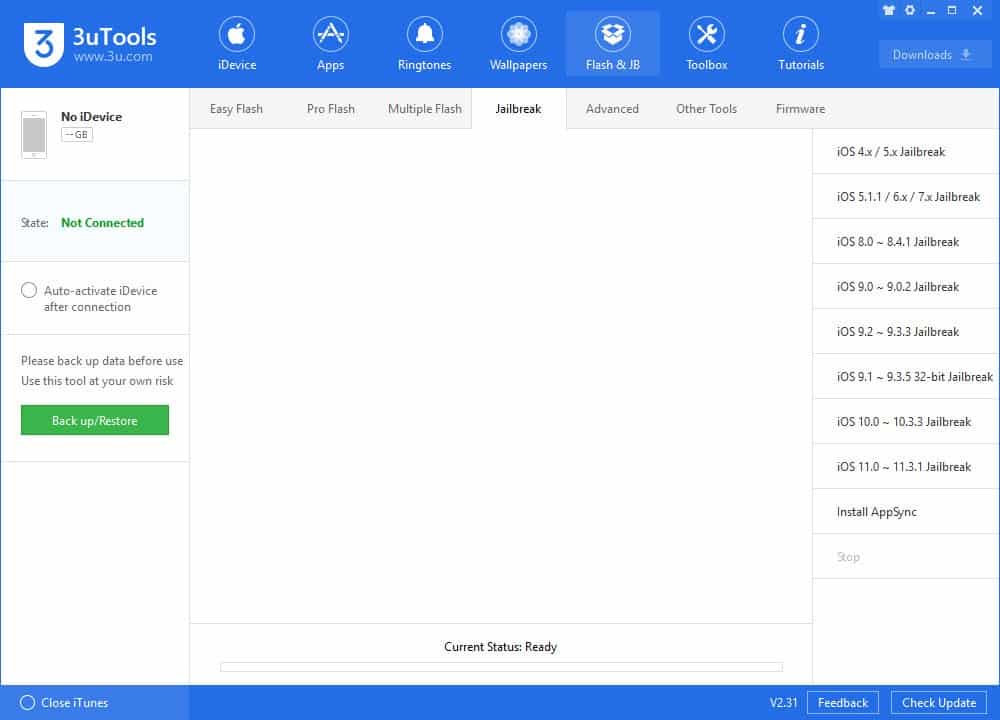1000x720 pixels.
Task: Switch to the Pro Flash tab
Action: click(330, 109)
